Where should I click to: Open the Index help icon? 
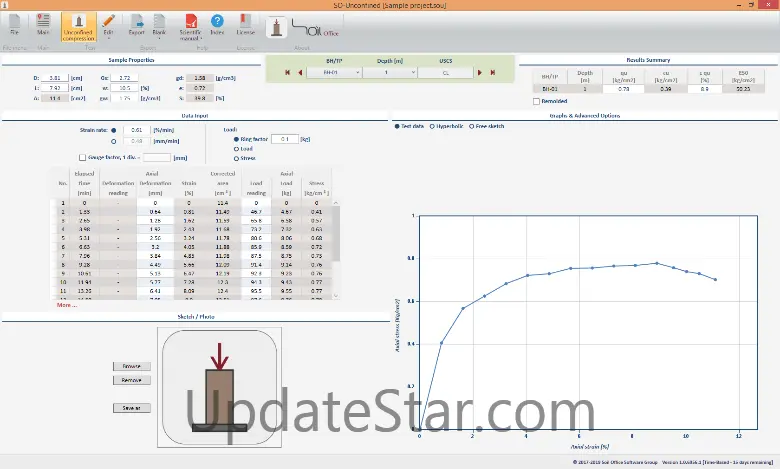pyautogui.click(x=217, y=25)
